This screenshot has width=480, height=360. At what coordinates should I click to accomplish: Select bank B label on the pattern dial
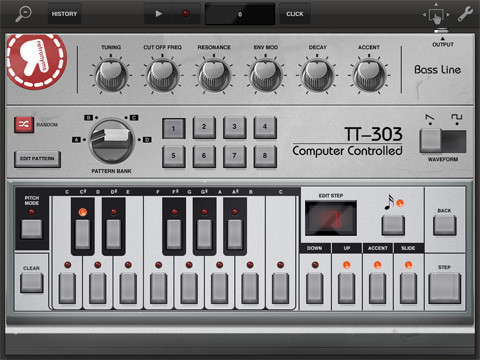[88, 118]
